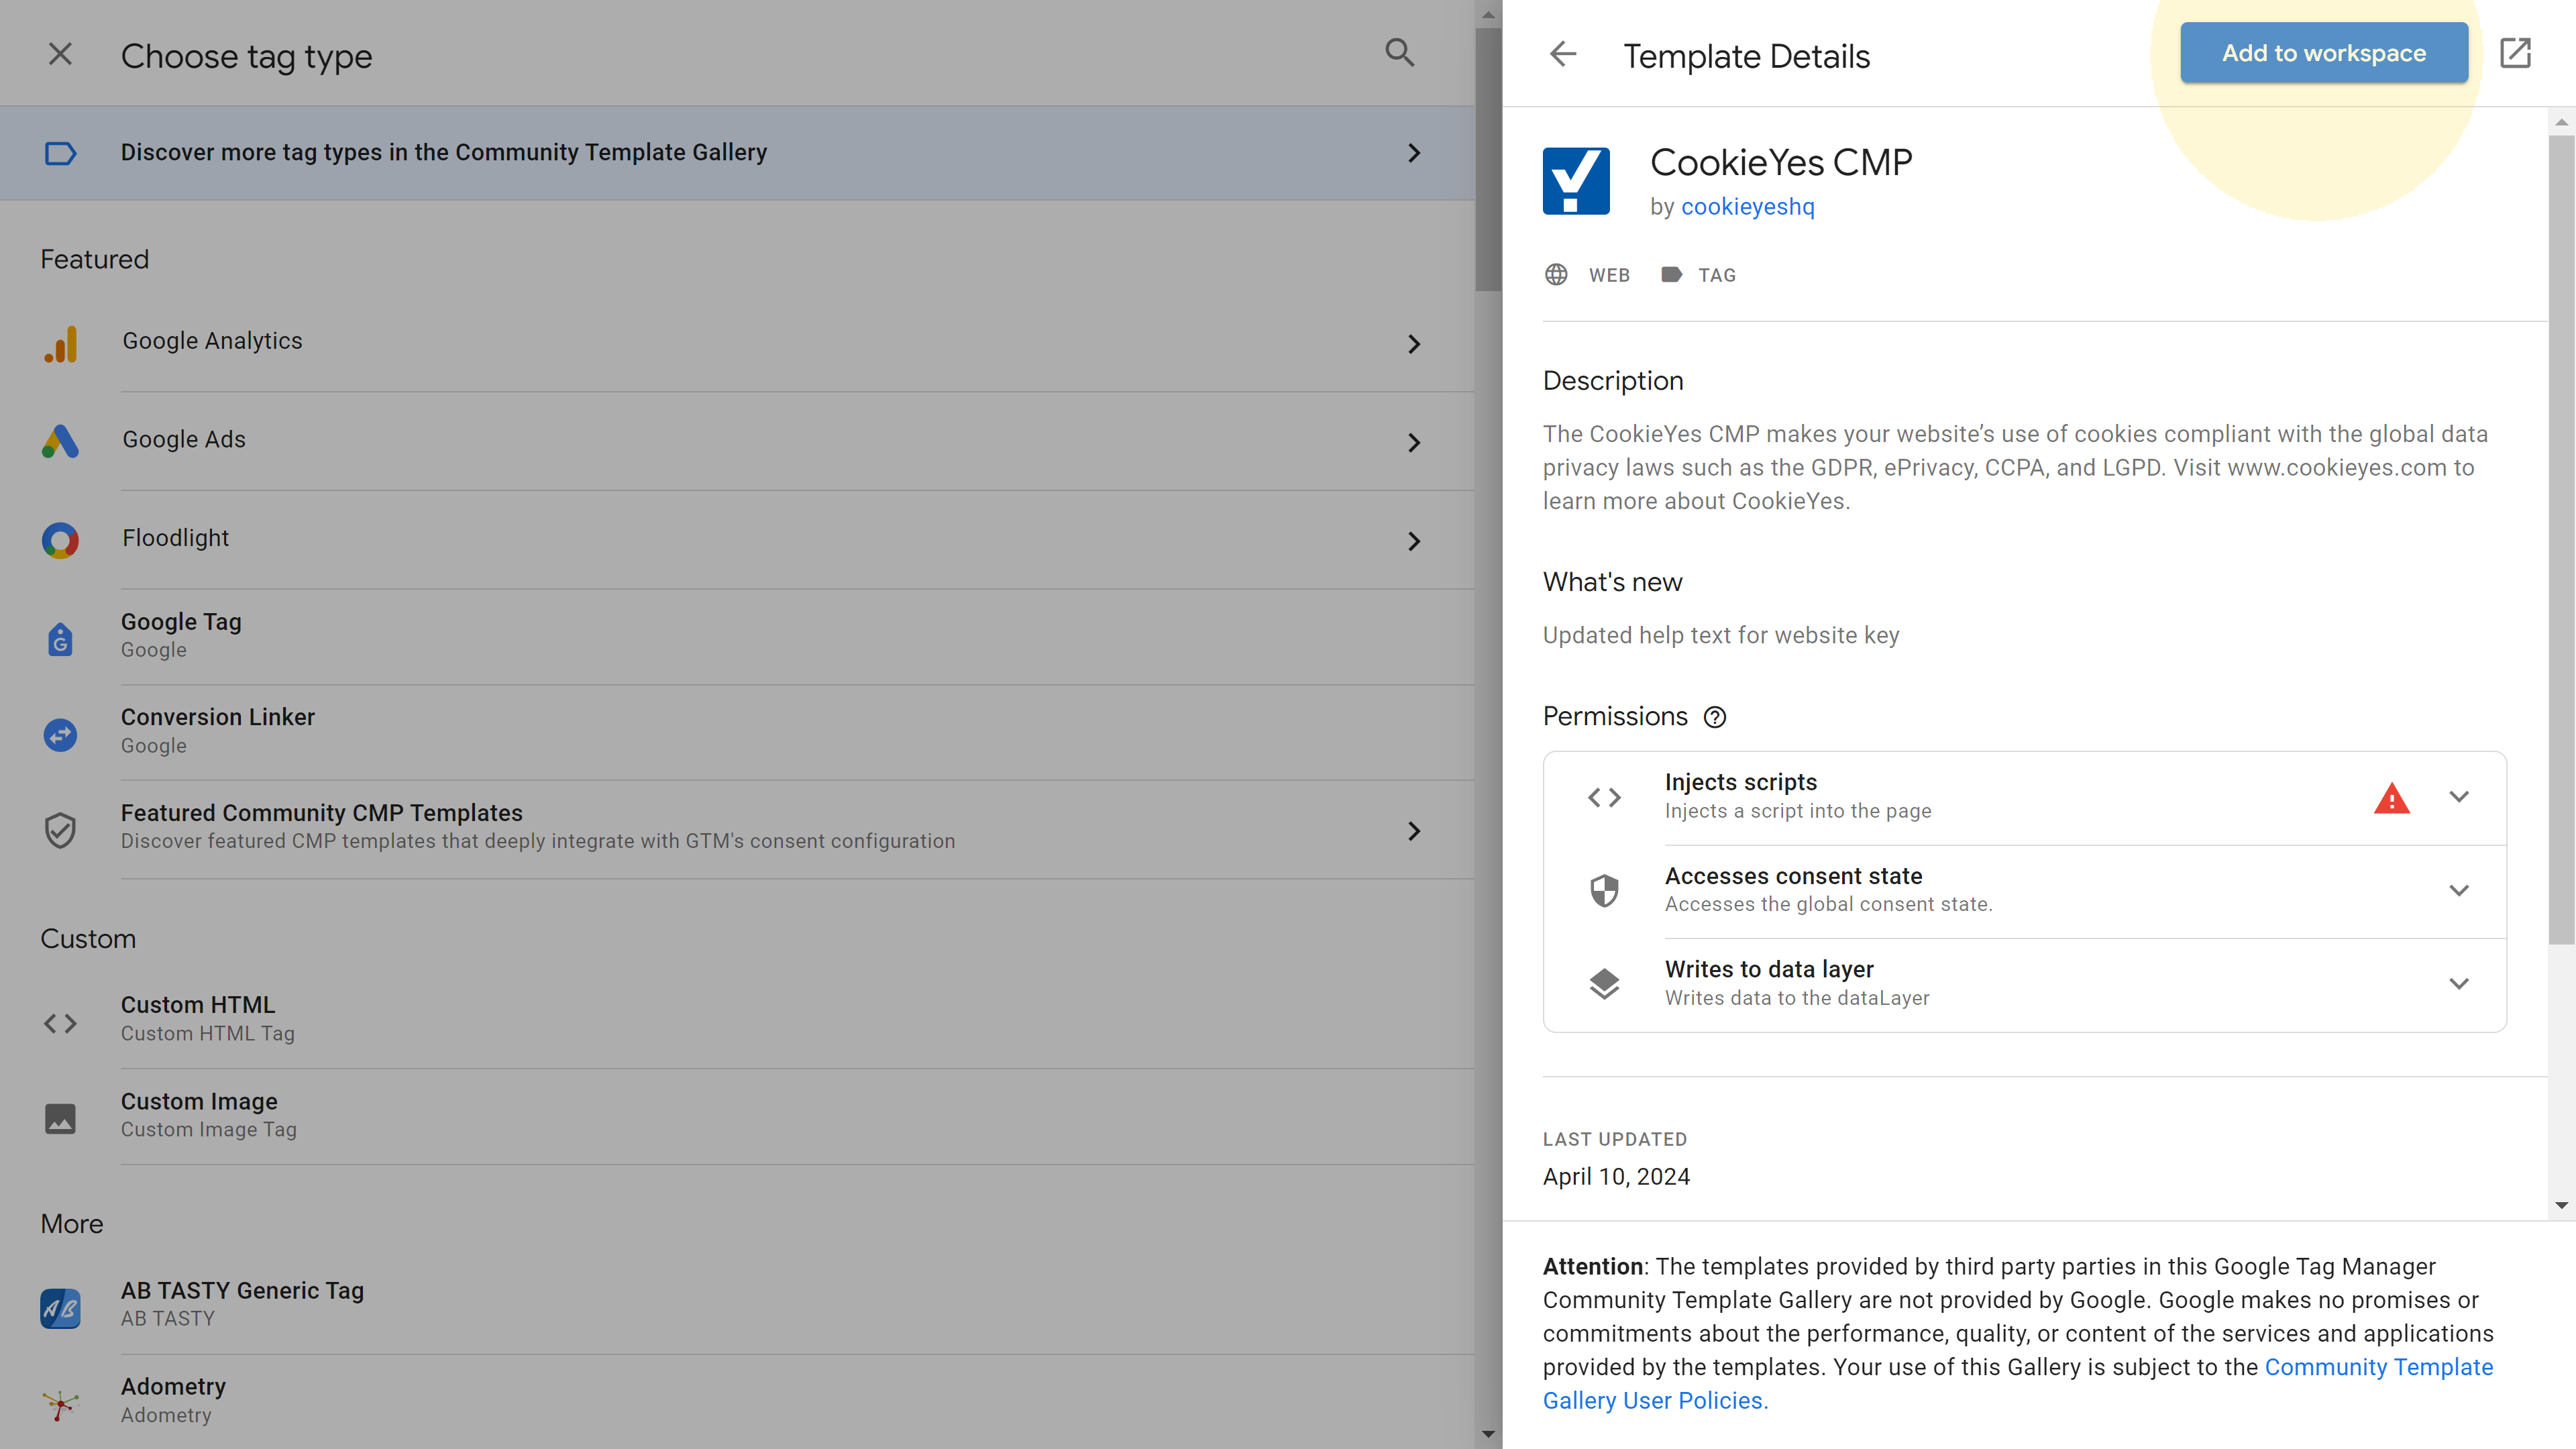Click the Community Template Gallery tag icon
This screenshot has width=2576, height=1449.
coord(60,153)
